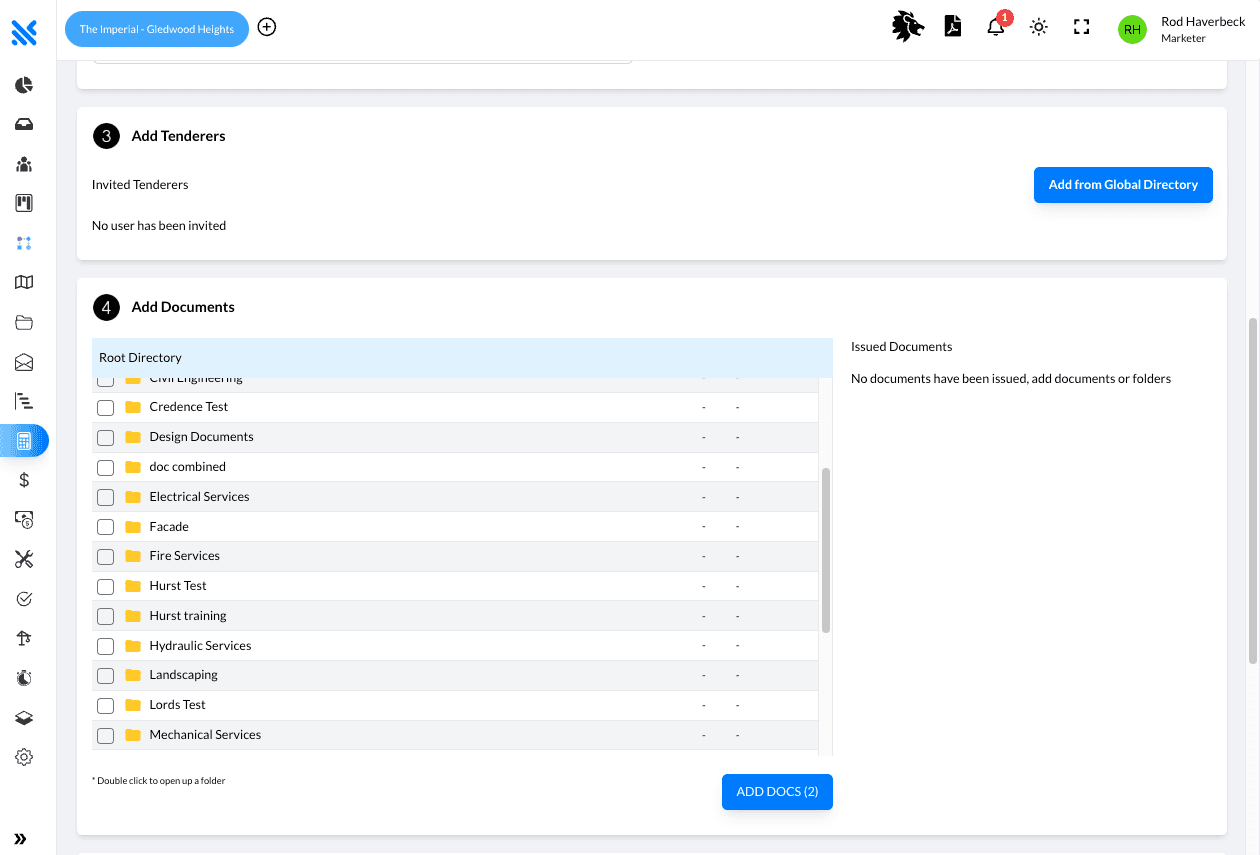This screenshot has height=855, width=1260.
Task: Toggle fullscreen mode icon
Action: click(1081, 27)
